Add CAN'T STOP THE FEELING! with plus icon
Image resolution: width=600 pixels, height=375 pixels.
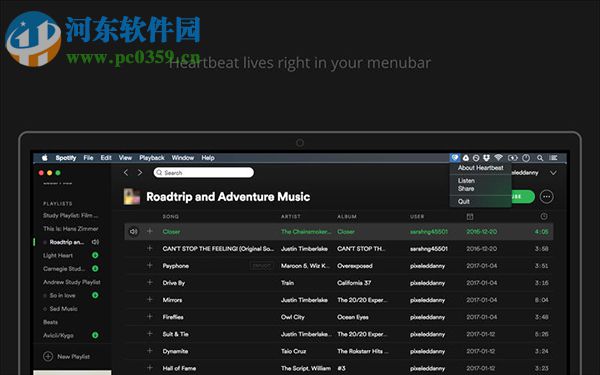[150, 248]
